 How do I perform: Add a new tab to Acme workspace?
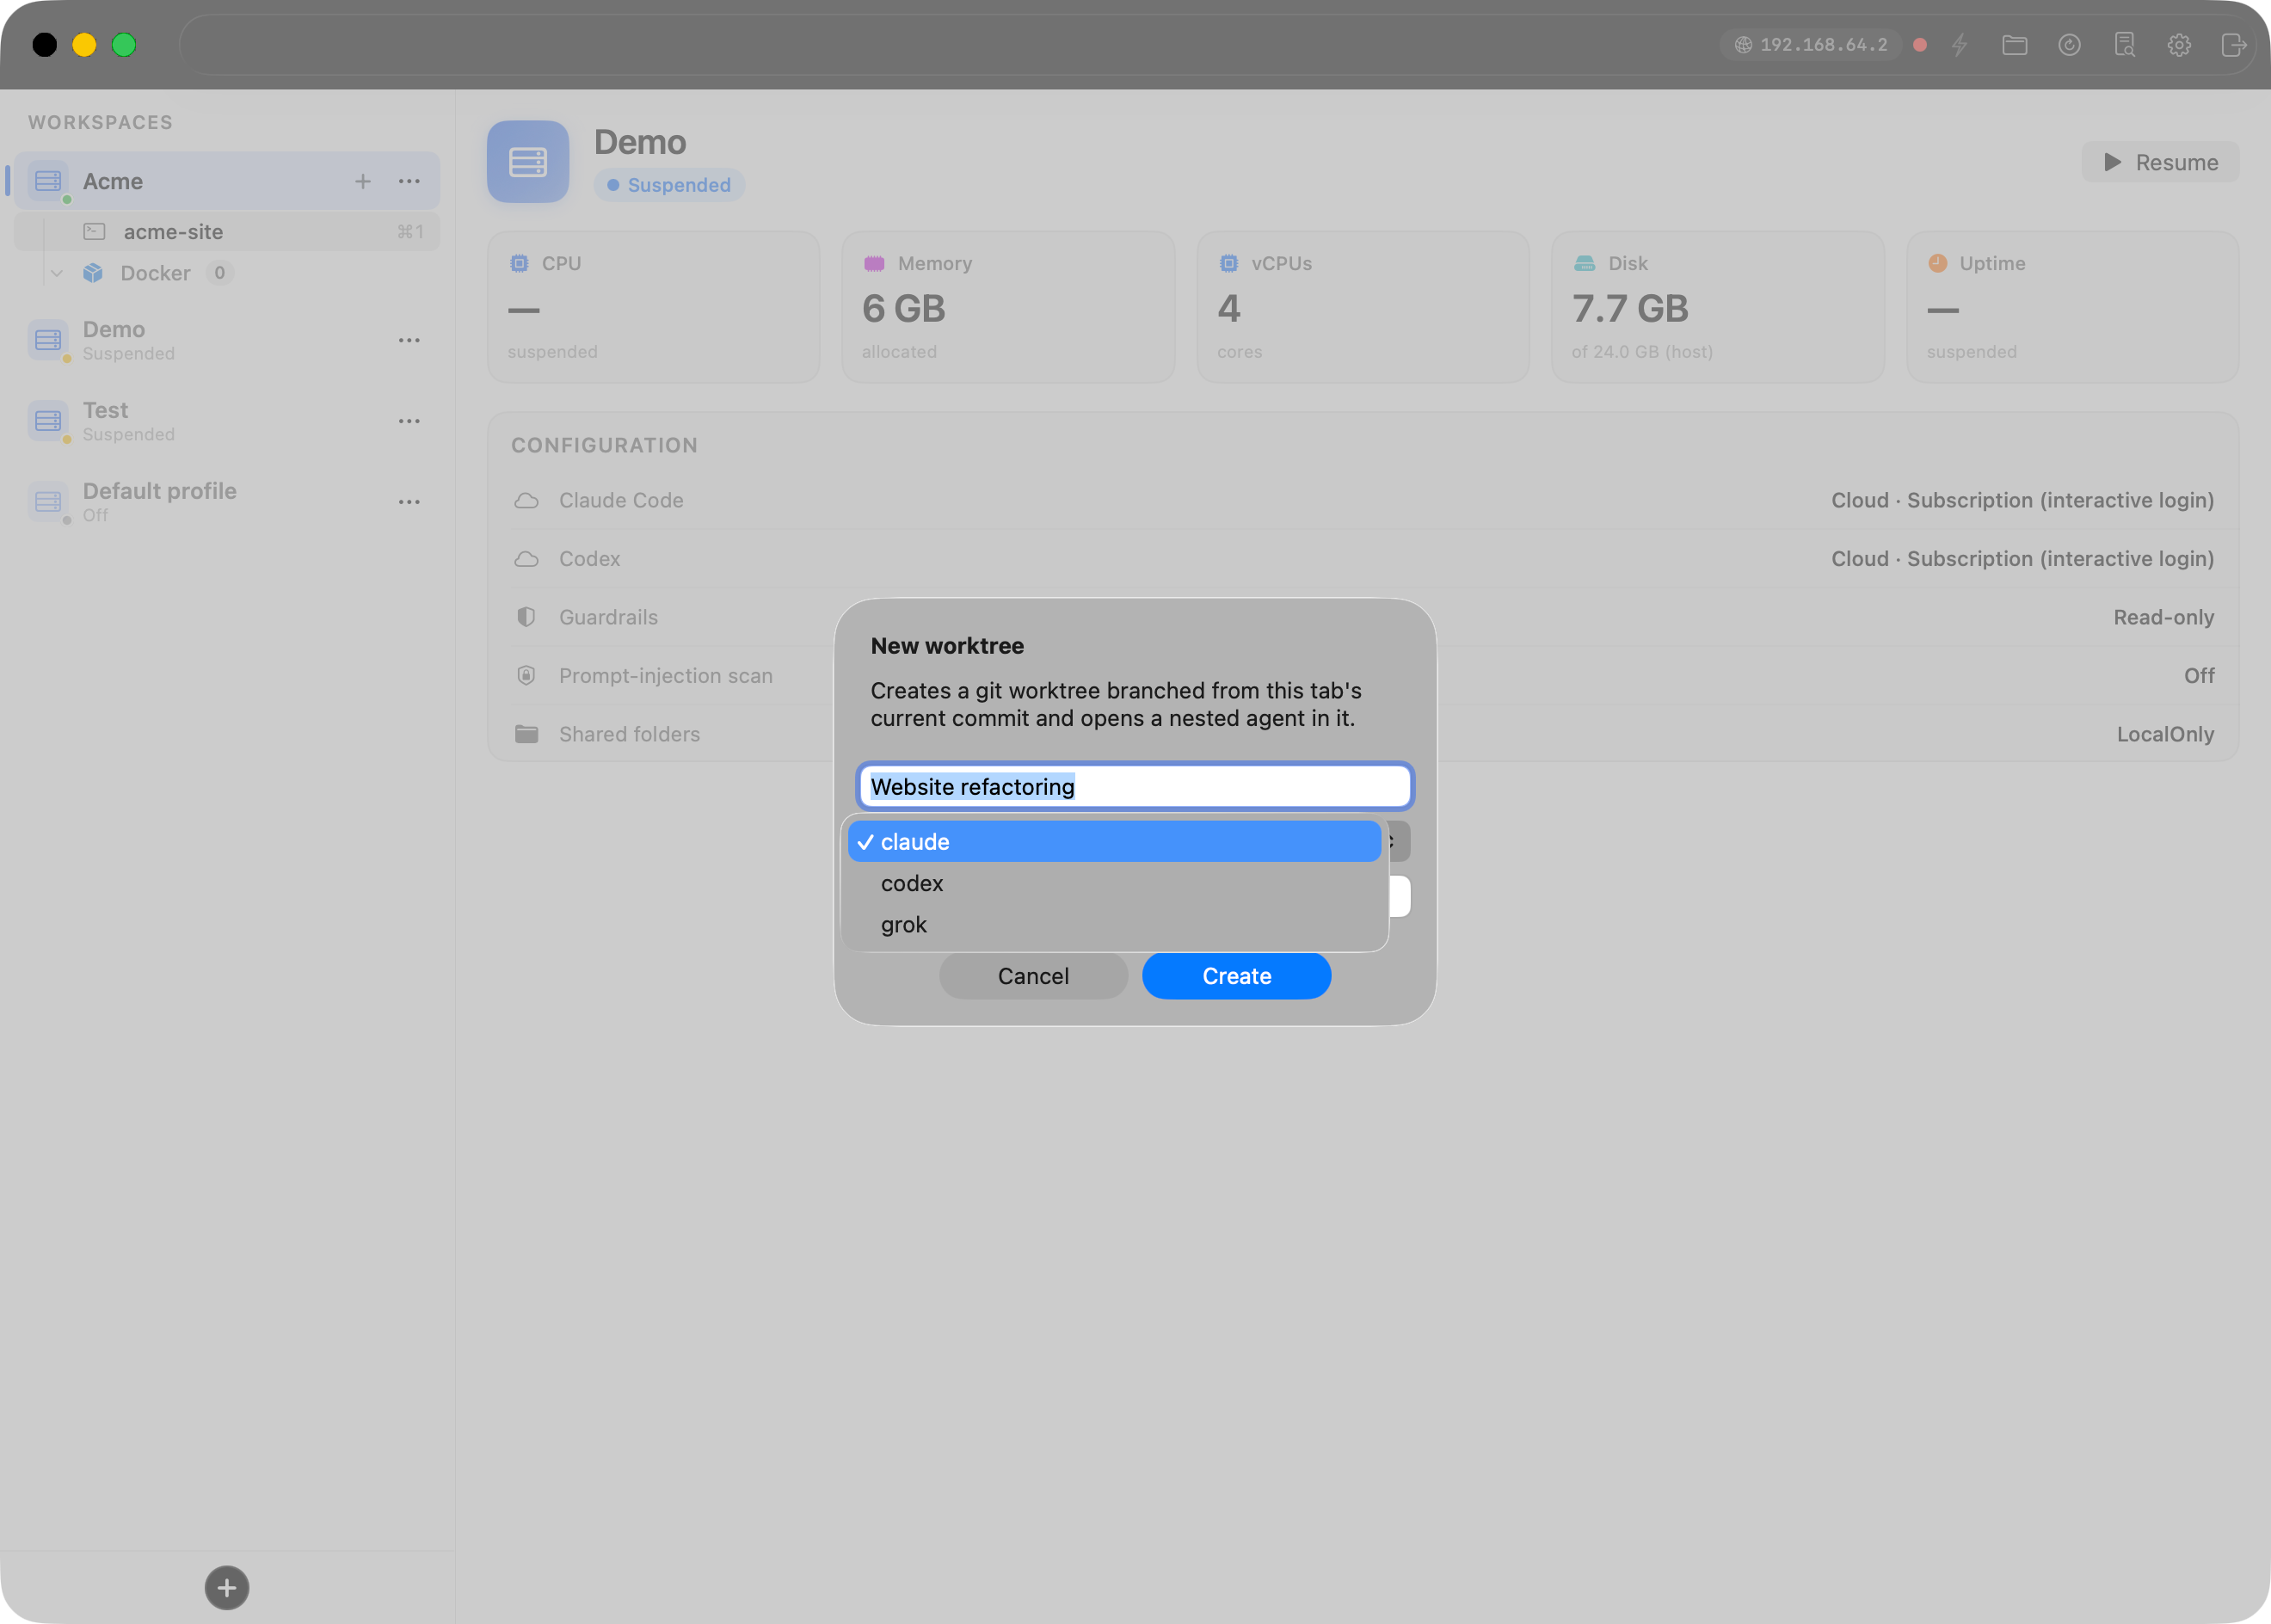pos(363,181)
